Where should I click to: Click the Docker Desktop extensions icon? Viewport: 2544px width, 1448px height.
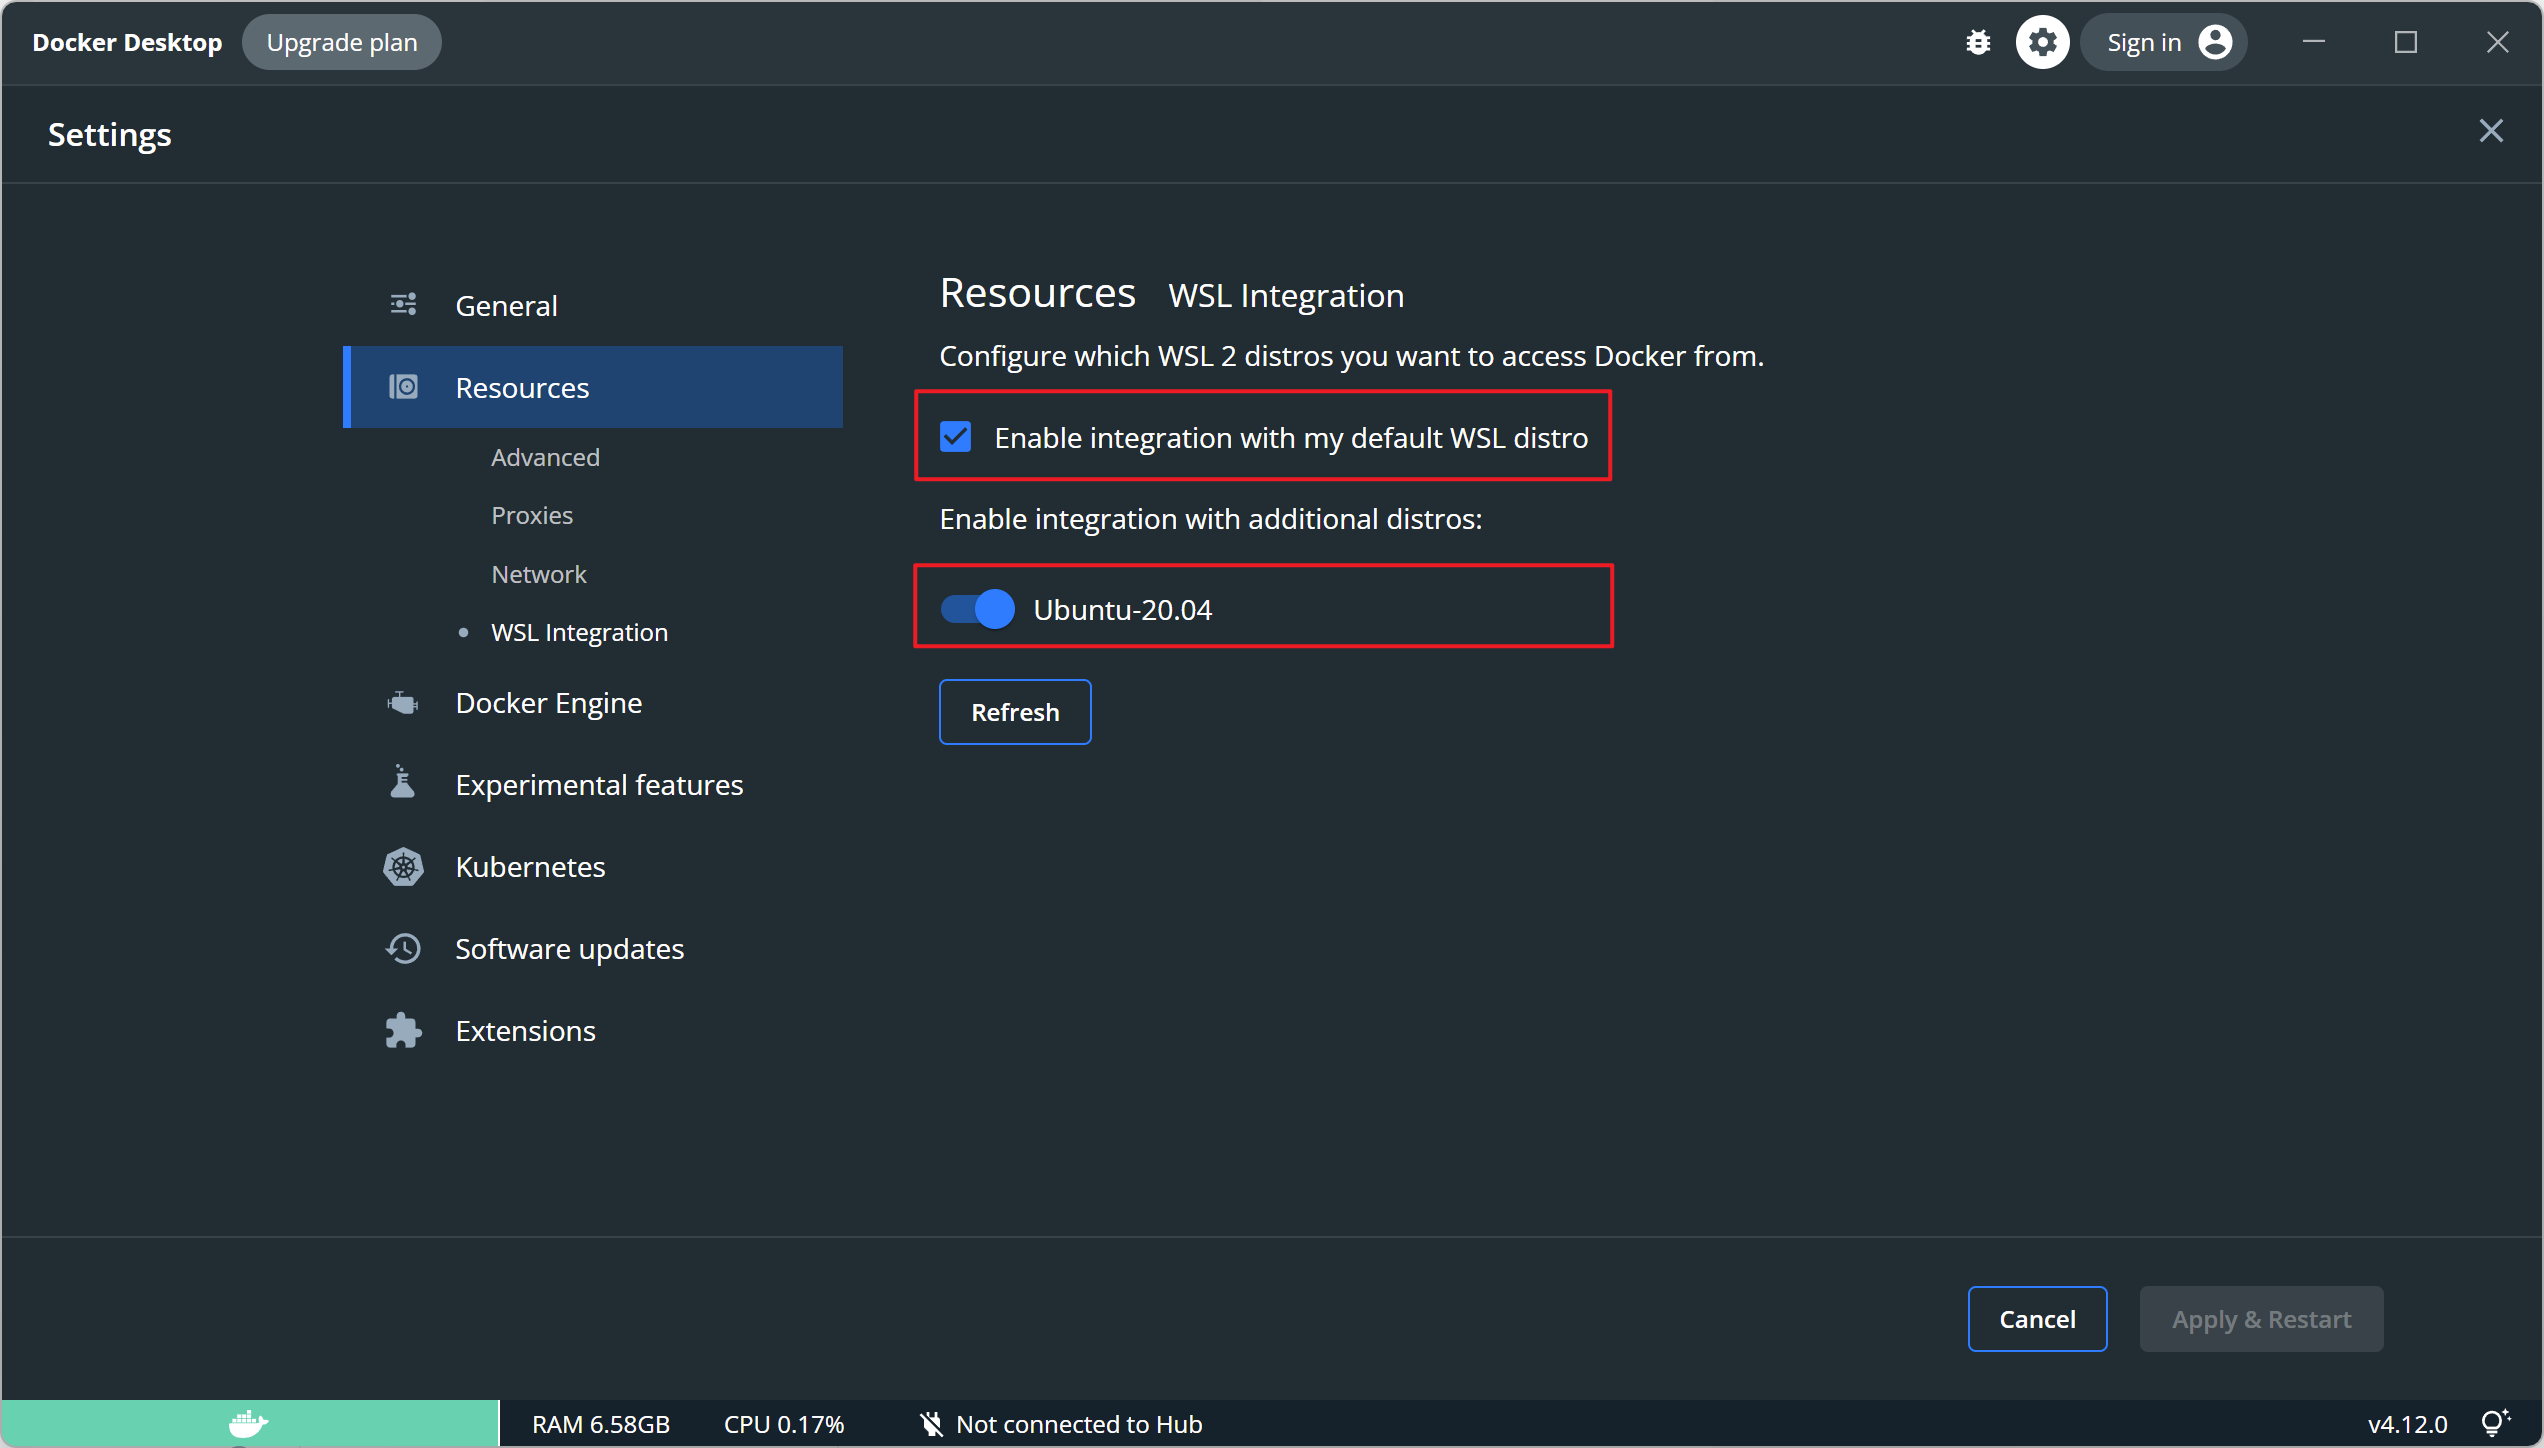400,1031
